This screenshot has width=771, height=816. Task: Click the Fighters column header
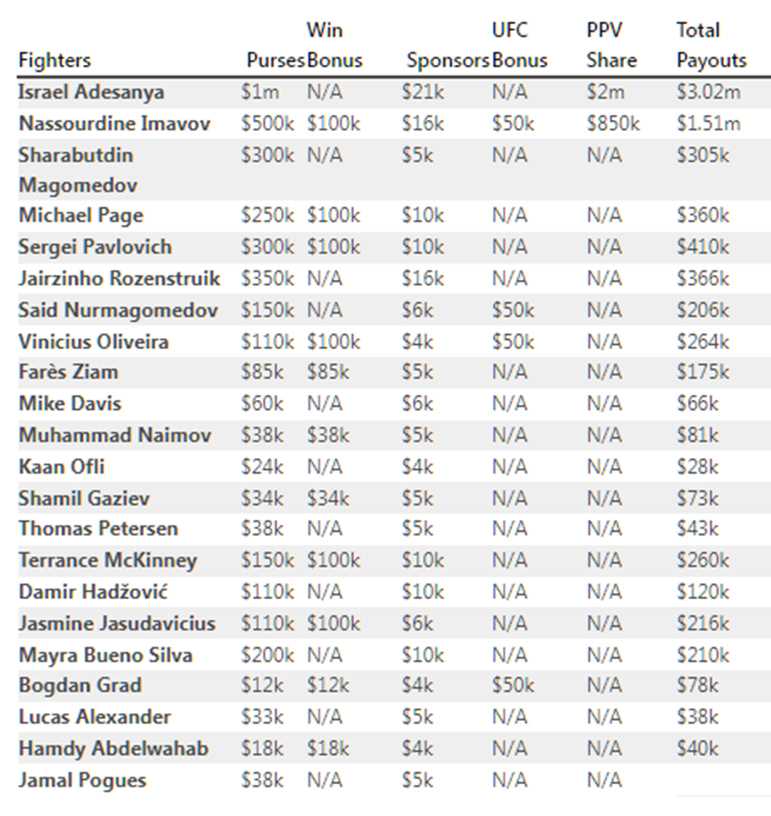(x=54, y=60)
